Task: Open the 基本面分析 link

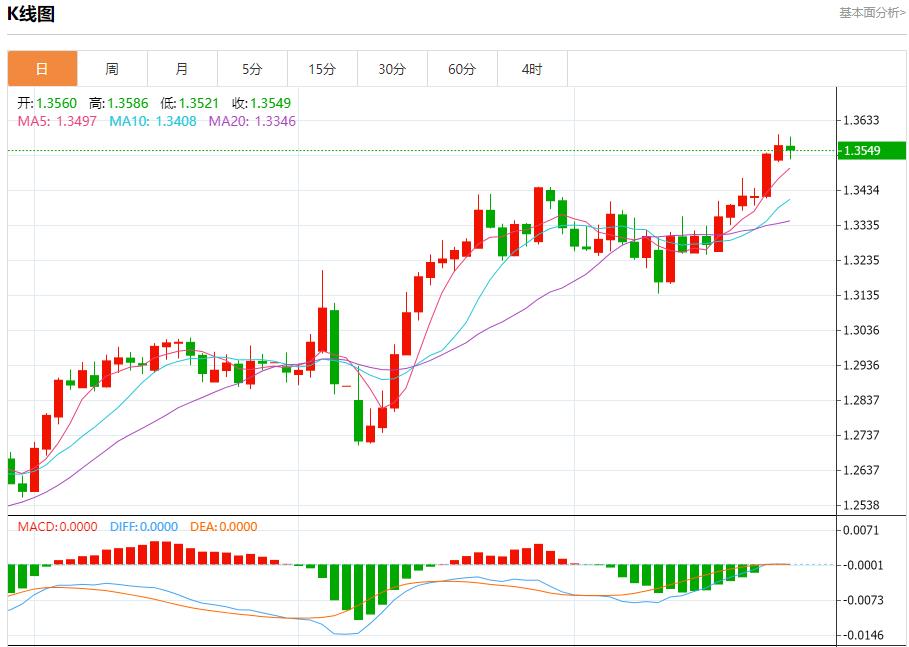Action: tap(872, 13)
